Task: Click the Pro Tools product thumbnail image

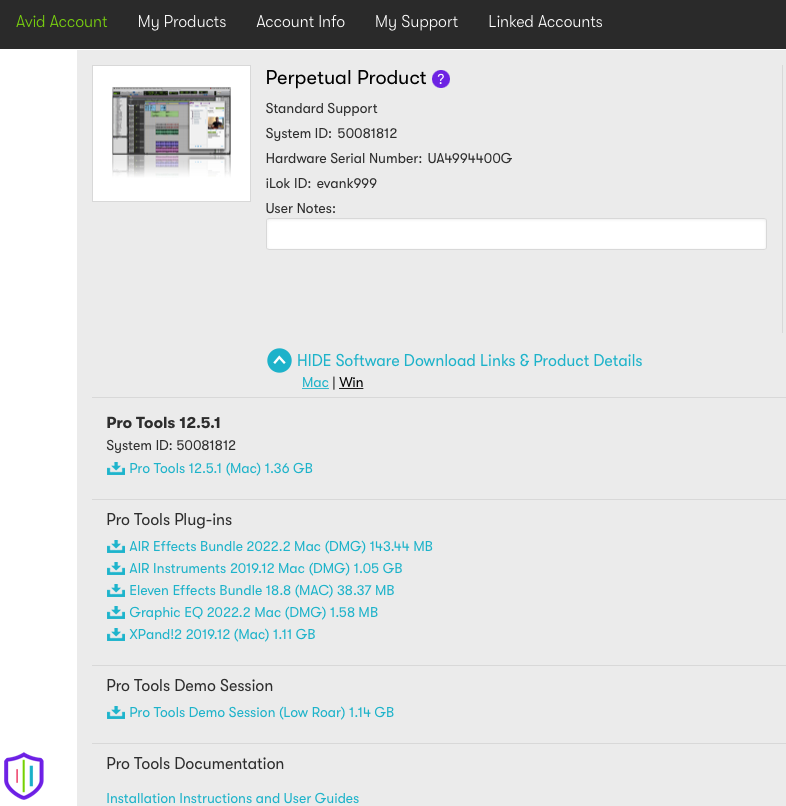Action: point(171,134)
